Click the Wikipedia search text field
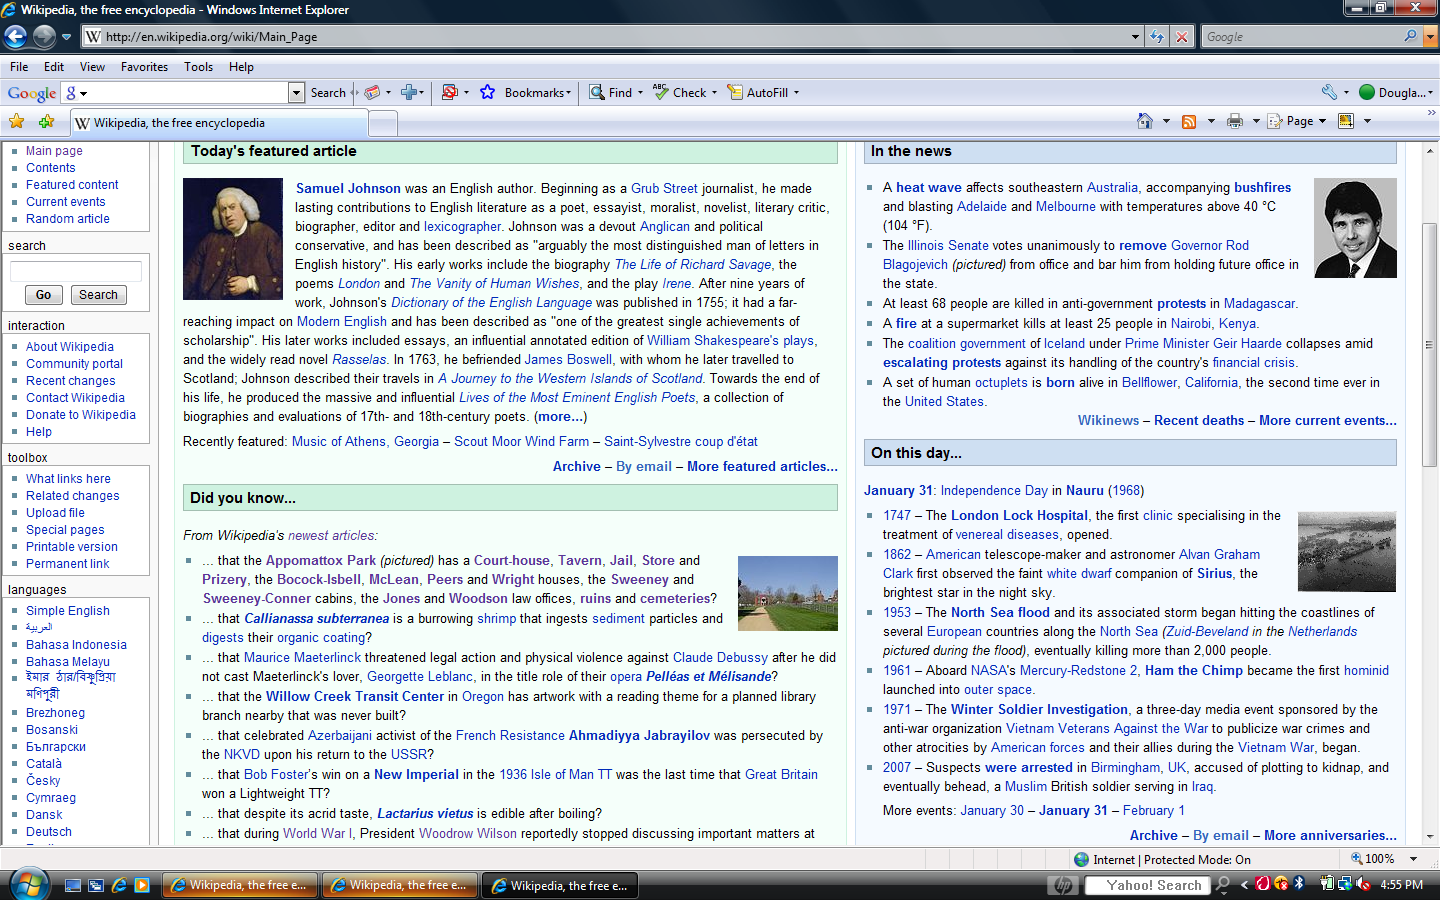This screenshot has height=900, width=1440. click(x=75, y=271)
